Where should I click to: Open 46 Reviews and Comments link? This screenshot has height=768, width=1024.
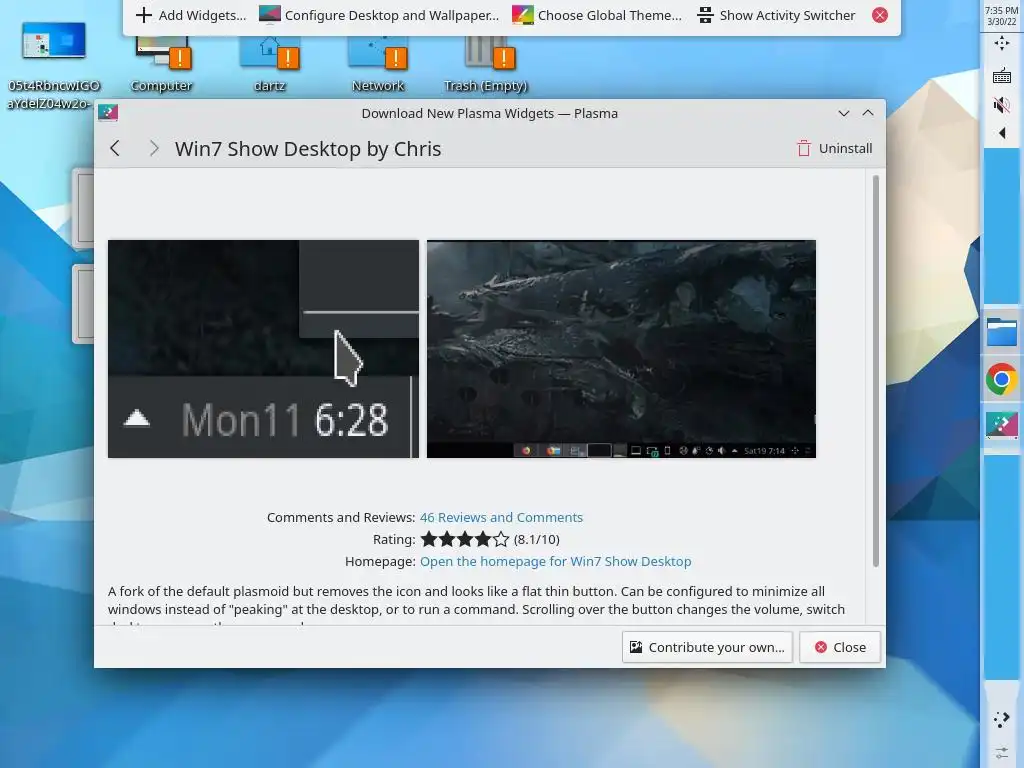pyautogui.click(x=501, y=517)
